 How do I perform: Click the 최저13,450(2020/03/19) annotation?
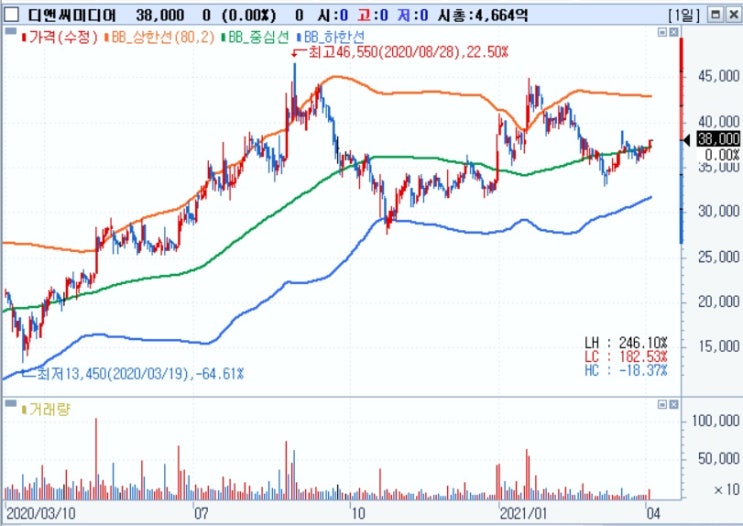[x=140, y=374]
